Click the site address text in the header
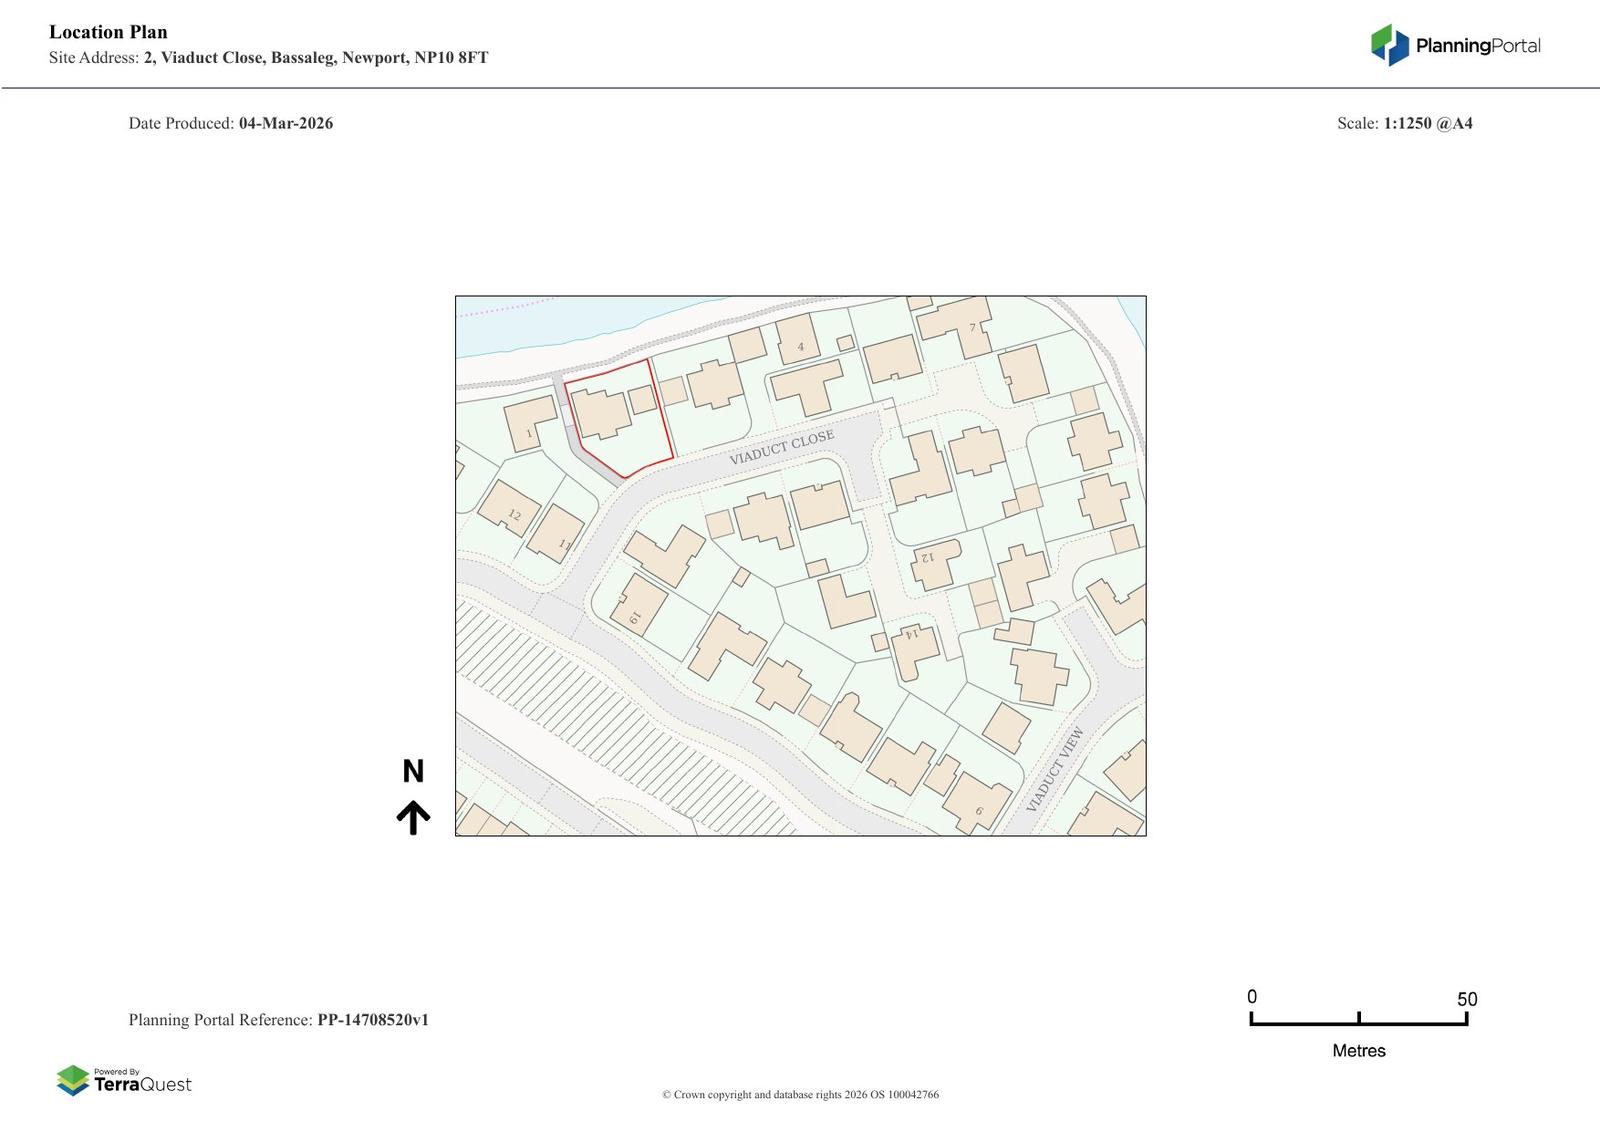Screen dimensions: 1600x1132 tap(315, 58)
